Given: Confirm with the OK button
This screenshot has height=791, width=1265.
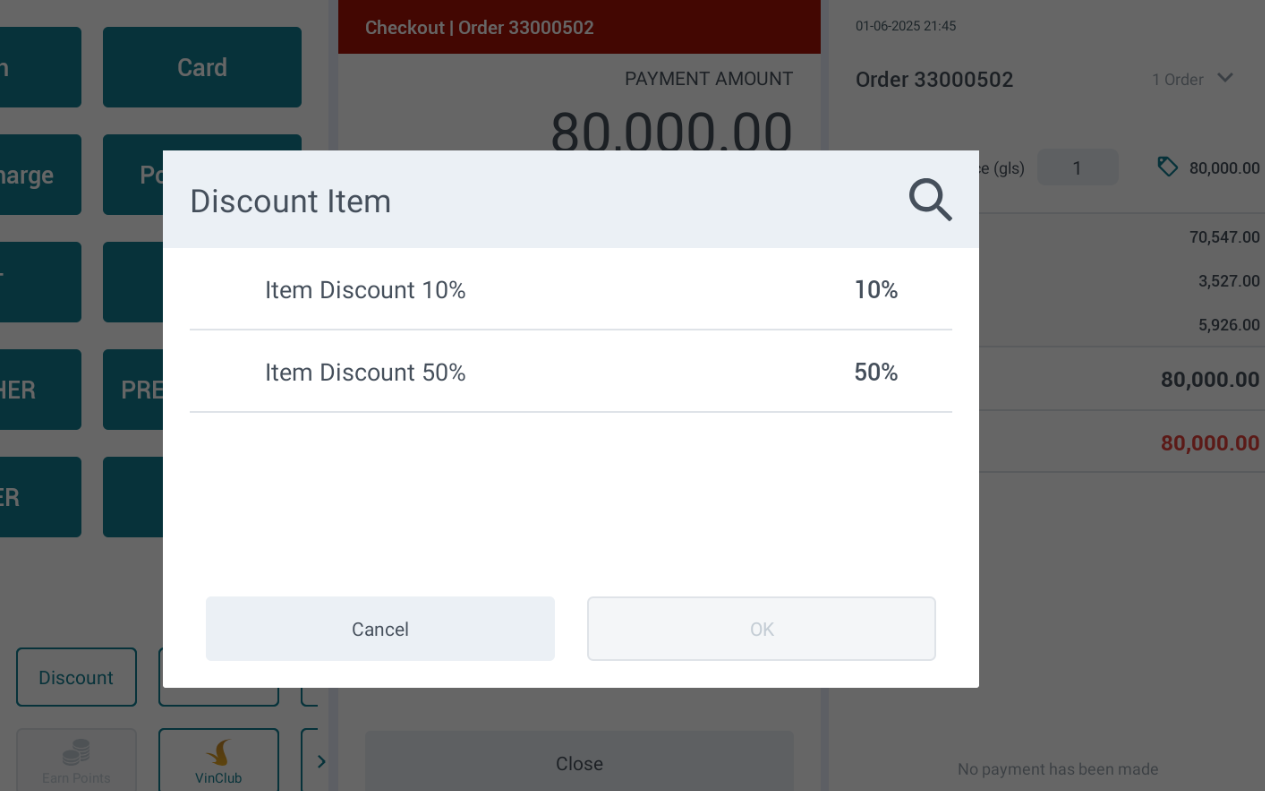Looking at the screenshot, I should pyautogui.click(x=761, y=629).
